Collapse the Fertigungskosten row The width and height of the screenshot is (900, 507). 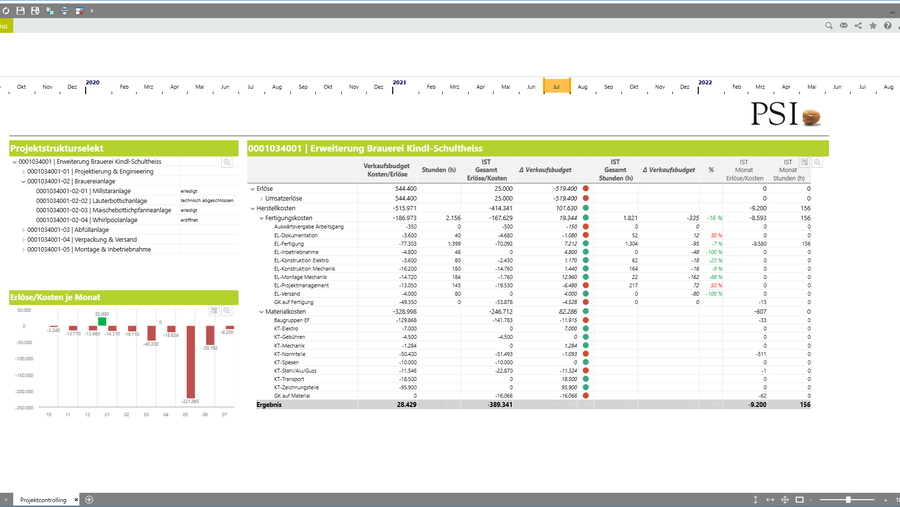click(261, 218)
